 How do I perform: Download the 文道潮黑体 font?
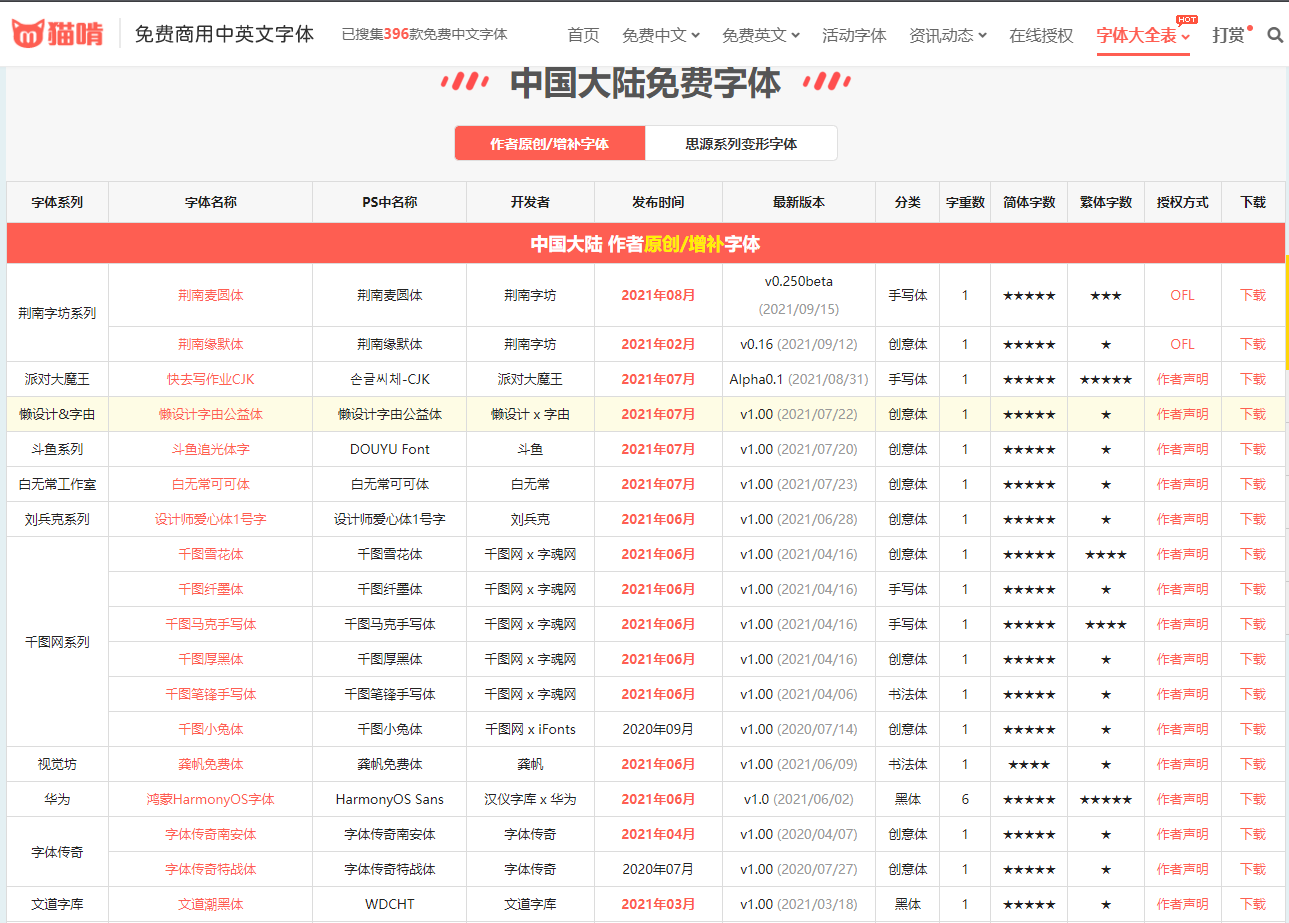pos(1252,903)
